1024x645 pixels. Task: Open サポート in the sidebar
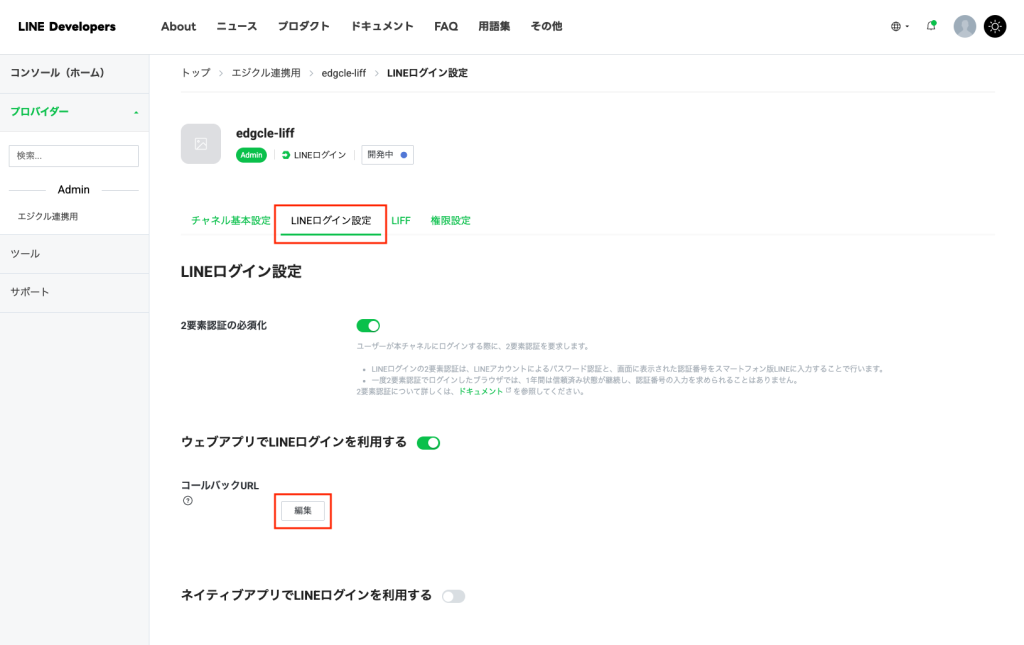click(x=74, y=292)
